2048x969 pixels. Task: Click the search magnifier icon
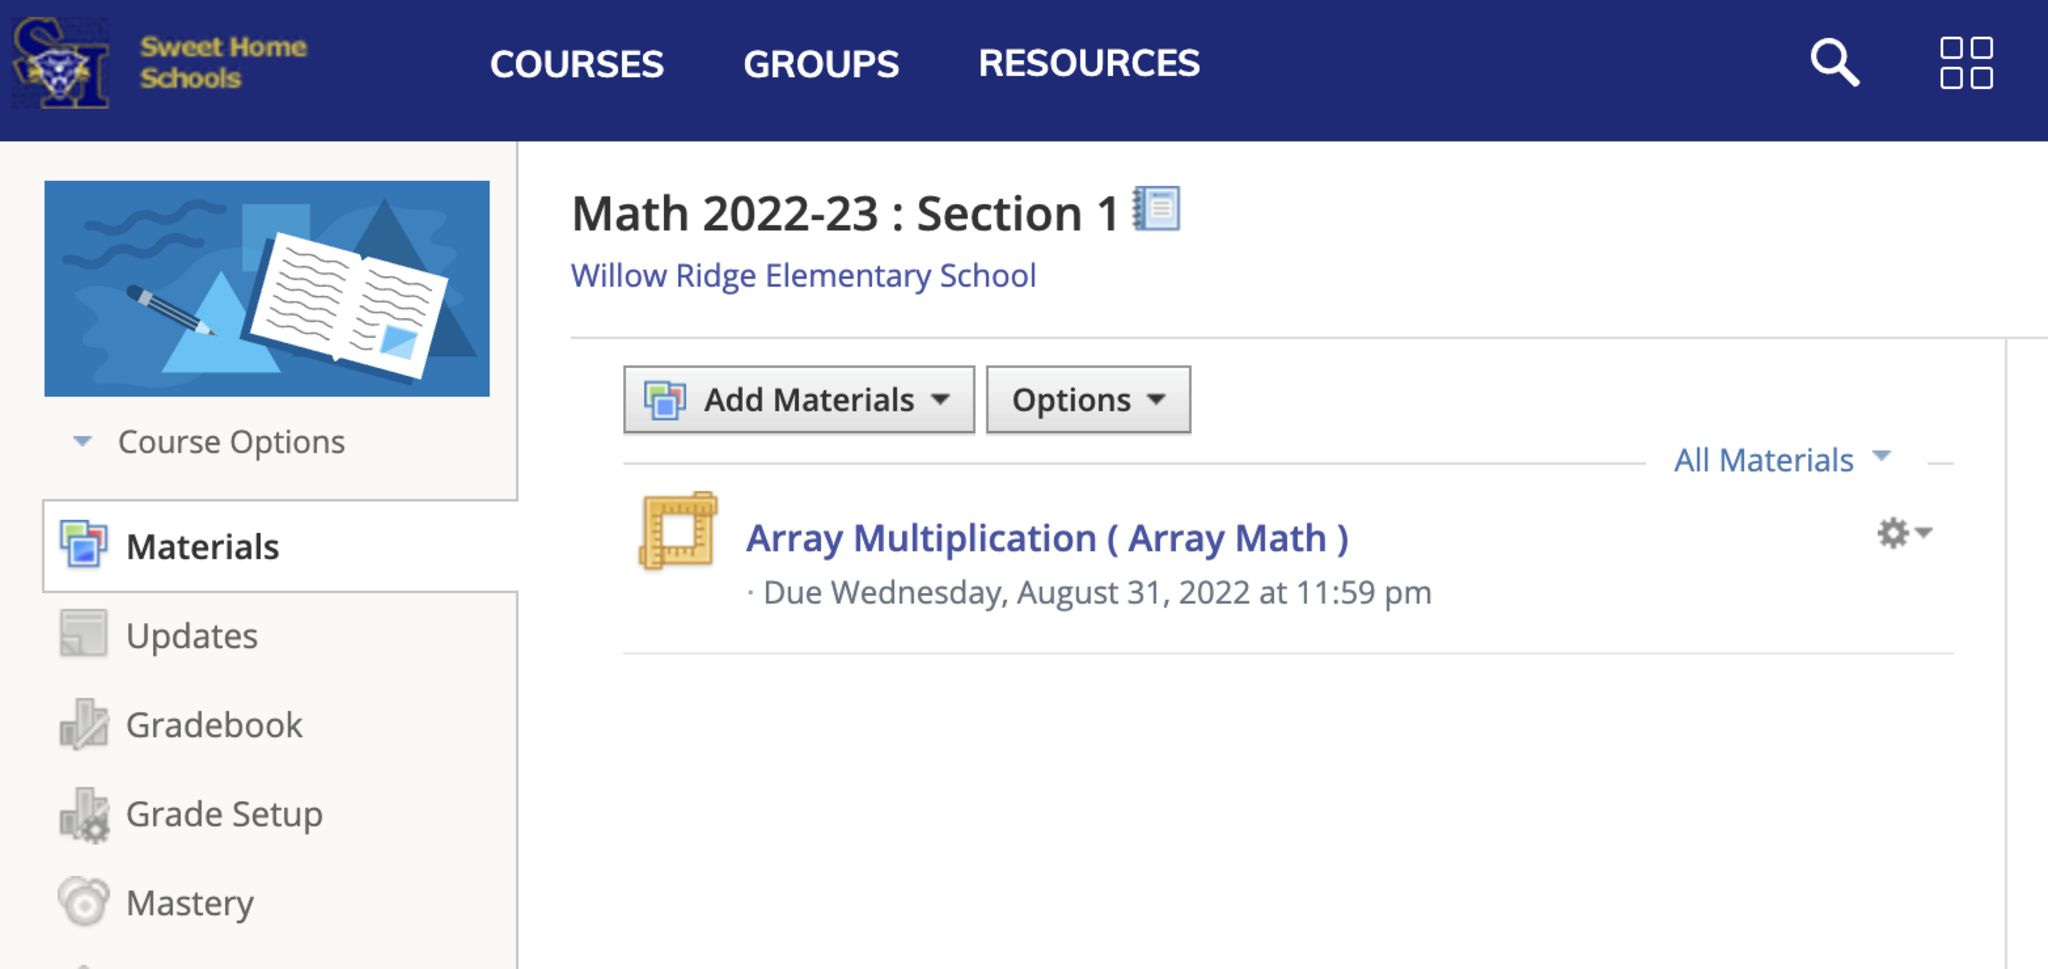[1834, 63]
